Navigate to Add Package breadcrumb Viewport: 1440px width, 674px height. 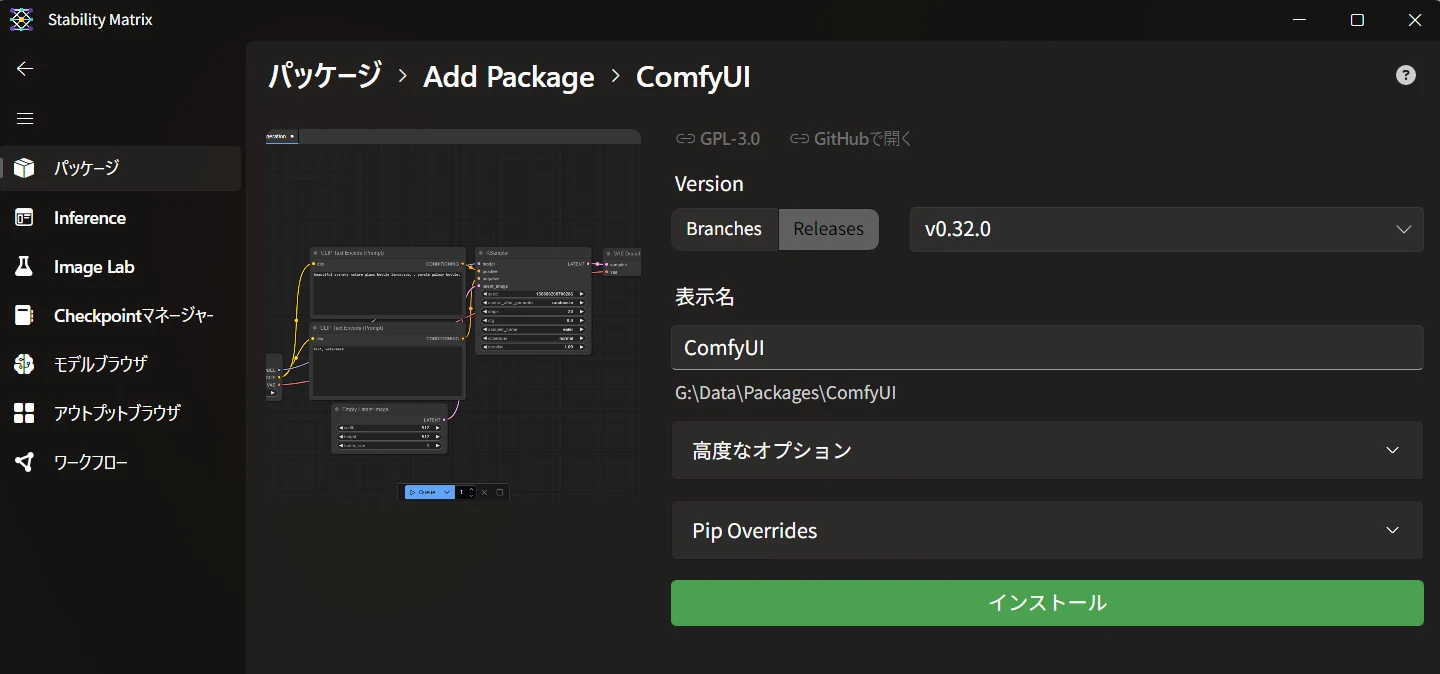click(x=509, y=77)
